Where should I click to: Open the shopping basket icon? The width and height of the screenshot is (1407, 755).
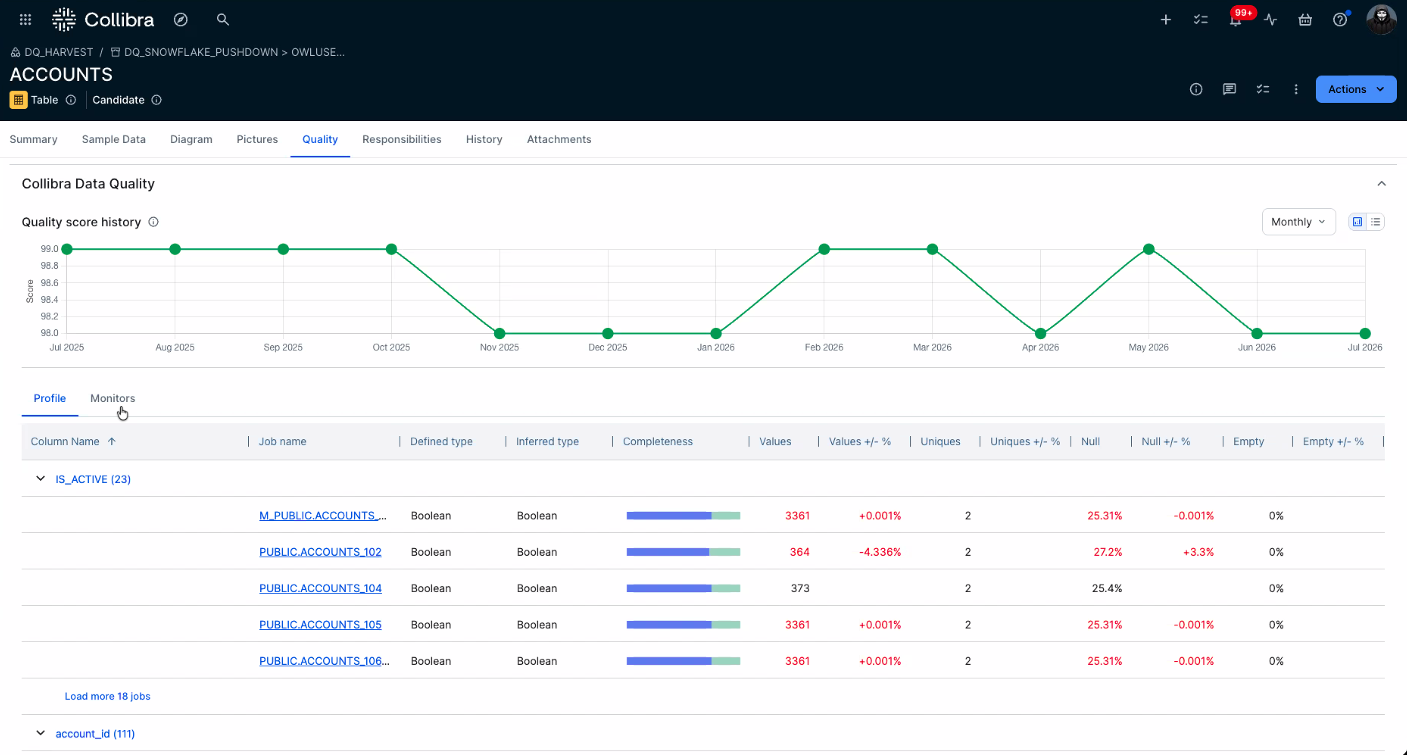[1305, 19]
